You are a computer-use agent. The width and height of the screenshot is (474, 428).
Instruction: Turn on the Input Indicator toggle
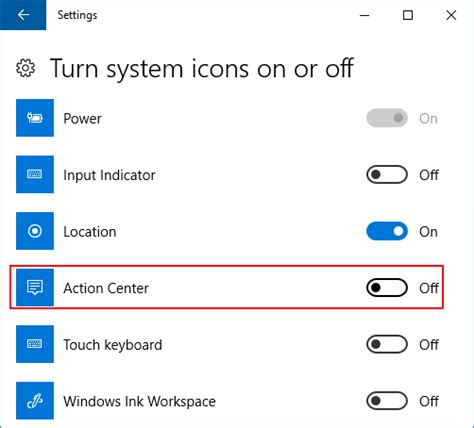[387, 174]
